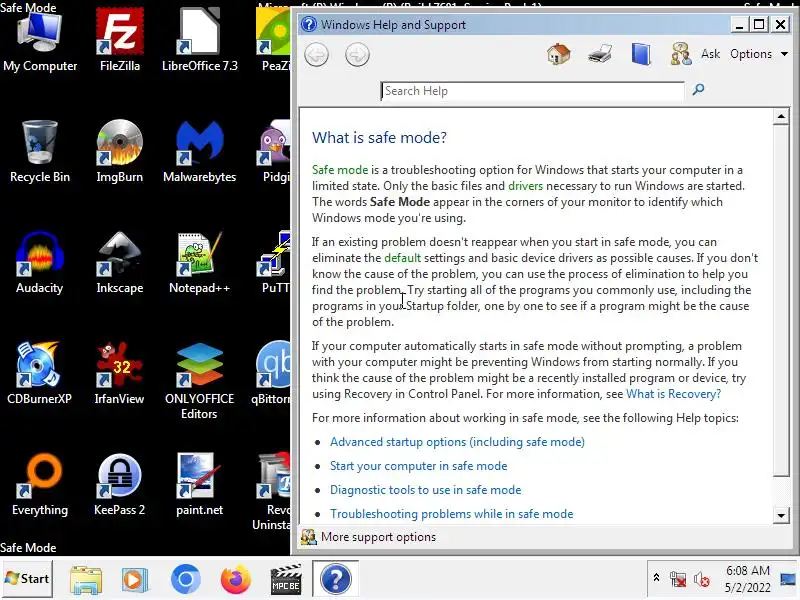Image resolution: width=800 pixels, height=600 pixels.
Task: Select the Pidgin desktop shortcut
Action: tap(274, 152)
